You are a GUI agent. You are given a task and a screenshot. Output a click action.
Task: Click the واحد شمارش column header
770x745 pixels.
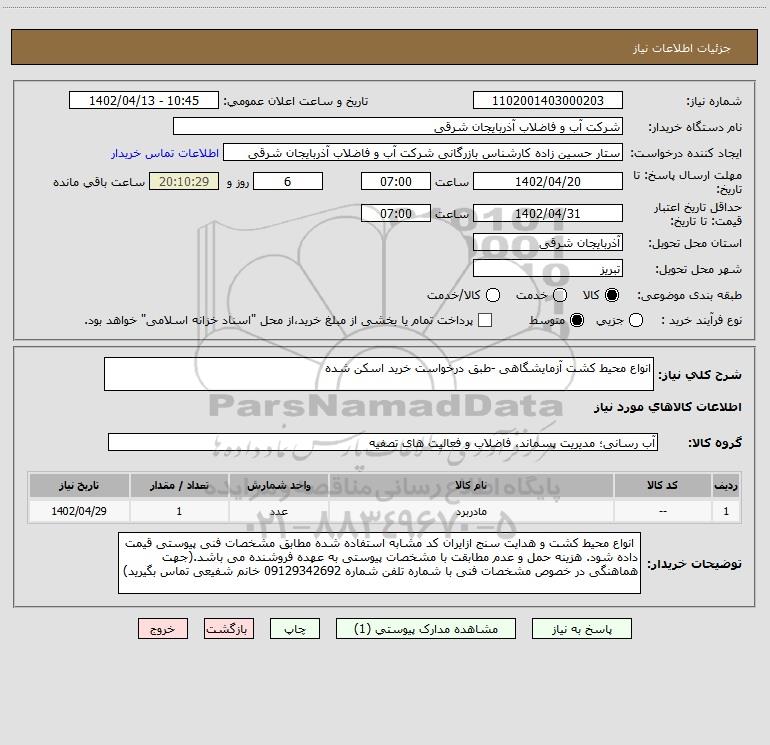click(x=278, y=486)
